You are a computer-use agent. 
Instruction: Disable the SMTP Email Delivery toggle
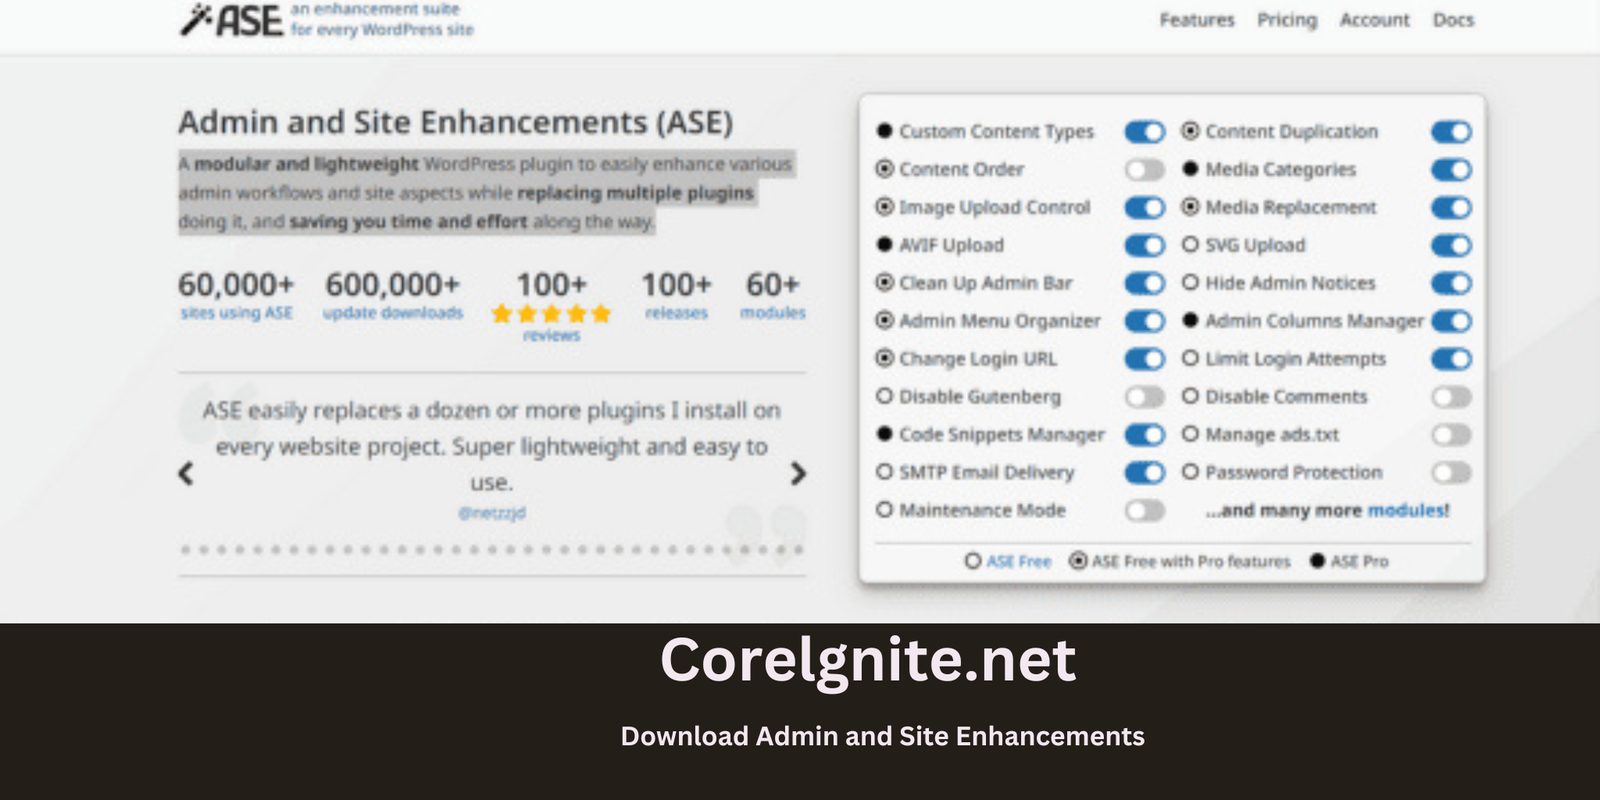[1145, 473]
